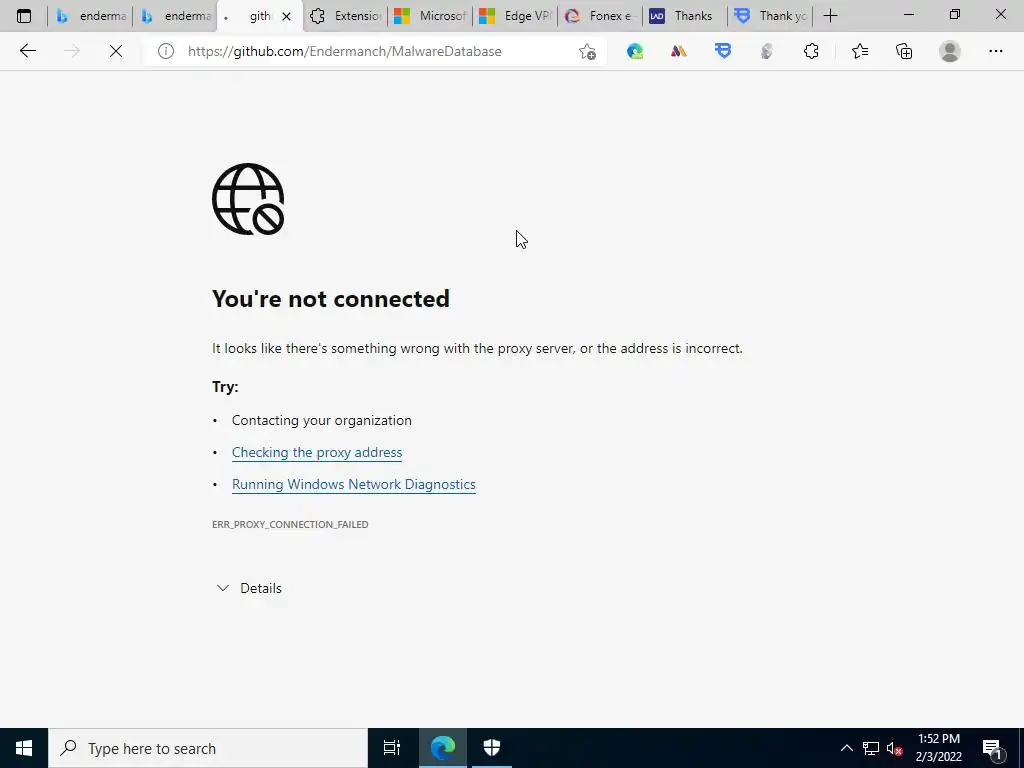Expand the Details section
Screen dimensions: 1024x768
[249, 588]
